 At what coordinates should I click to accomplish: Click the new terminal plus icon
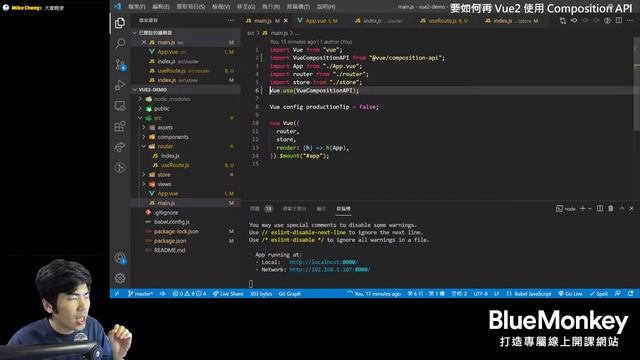(583, 209)
